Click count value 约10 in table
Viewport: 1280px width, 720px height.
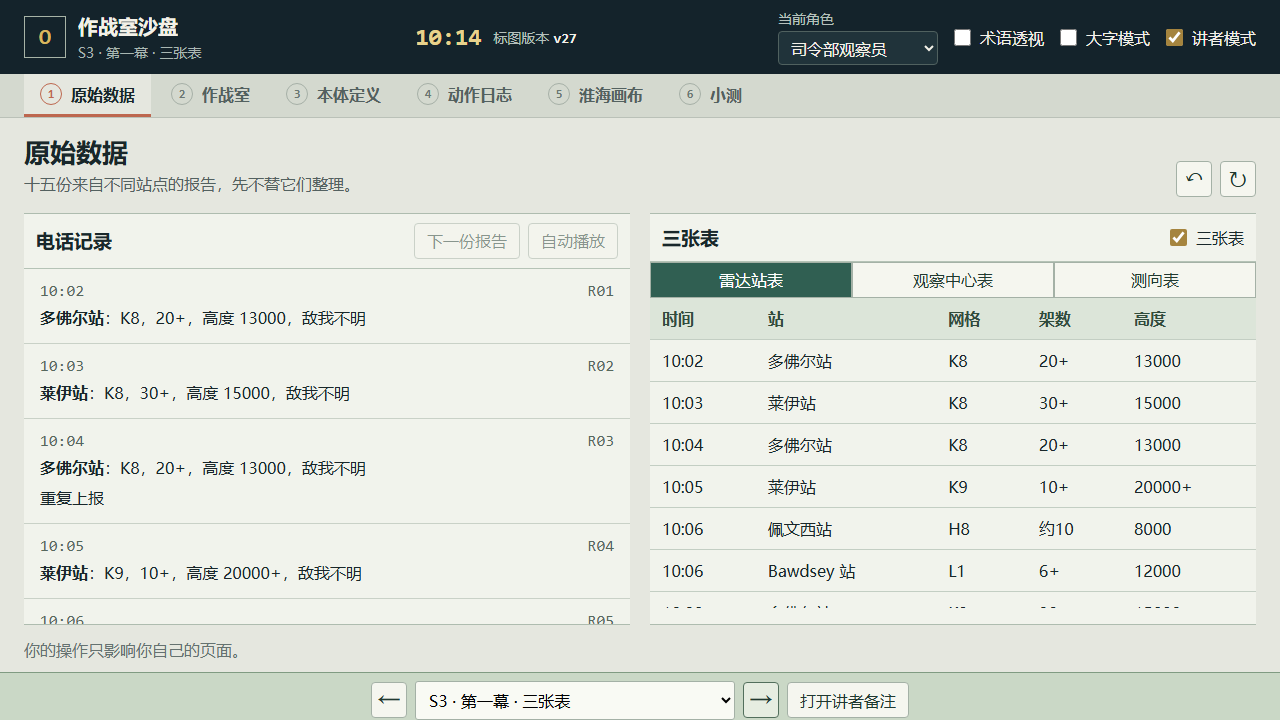point(1056,529)
